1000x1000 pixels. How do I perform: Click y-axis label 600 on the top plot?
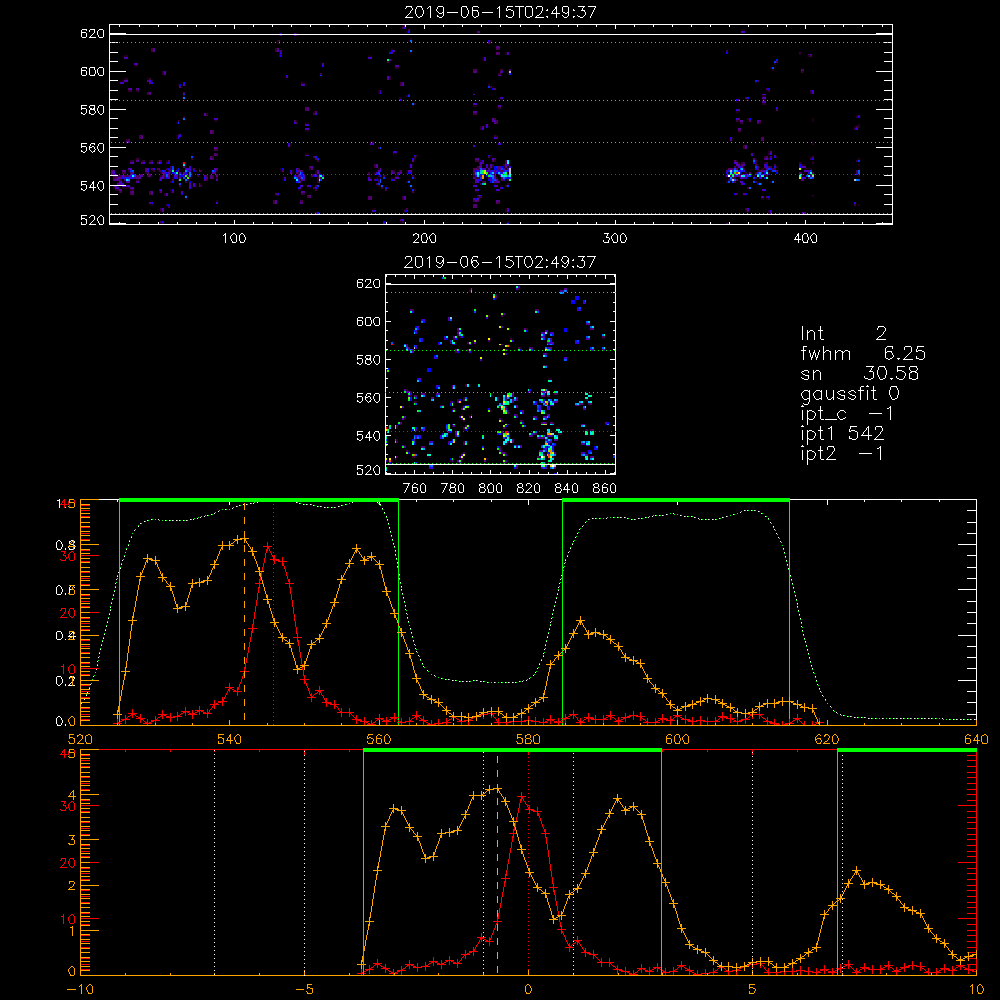coord(92,71)
